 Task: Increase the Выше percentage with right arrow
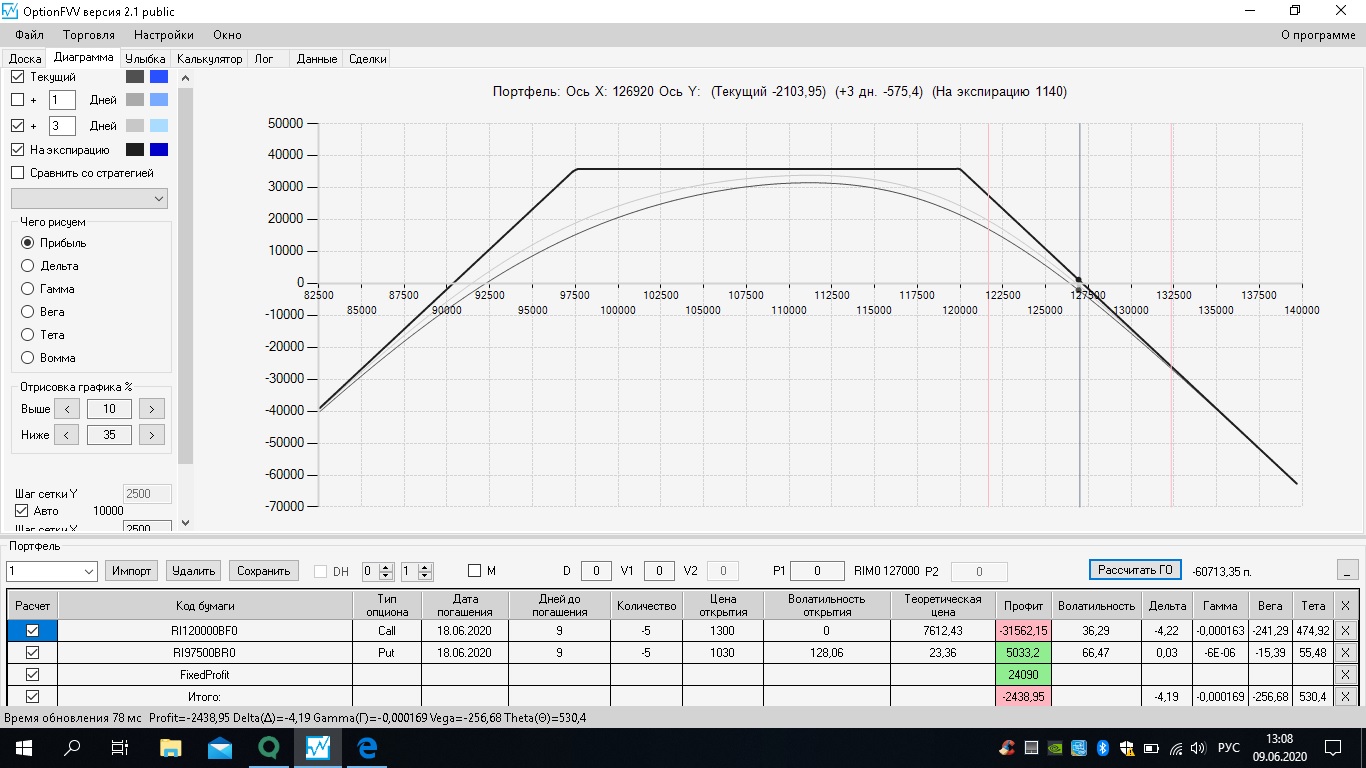pyautogui.click(x=152, y=409)
